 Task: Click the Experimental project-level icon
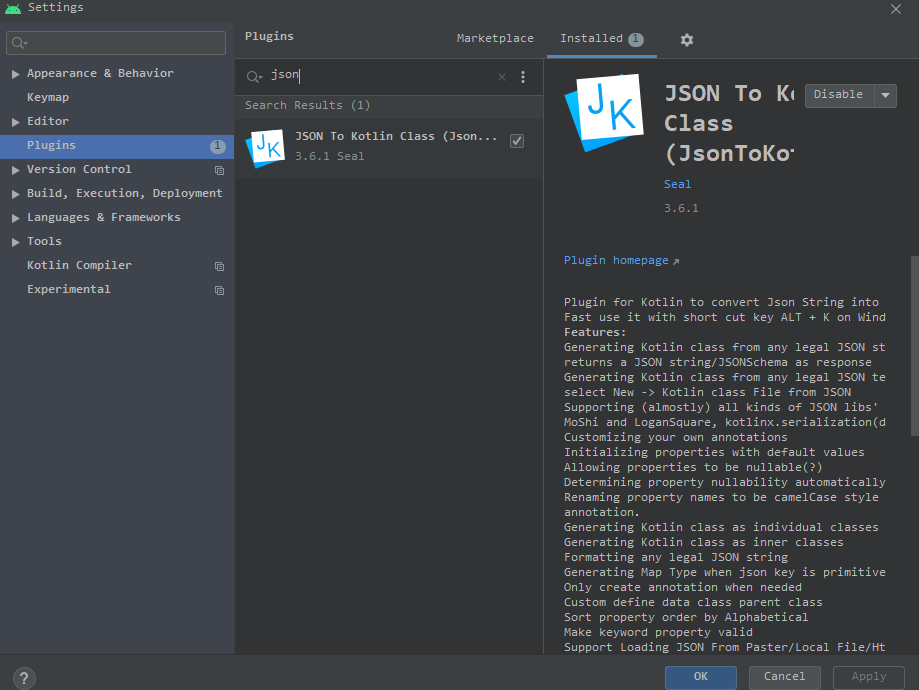point(220,291)
